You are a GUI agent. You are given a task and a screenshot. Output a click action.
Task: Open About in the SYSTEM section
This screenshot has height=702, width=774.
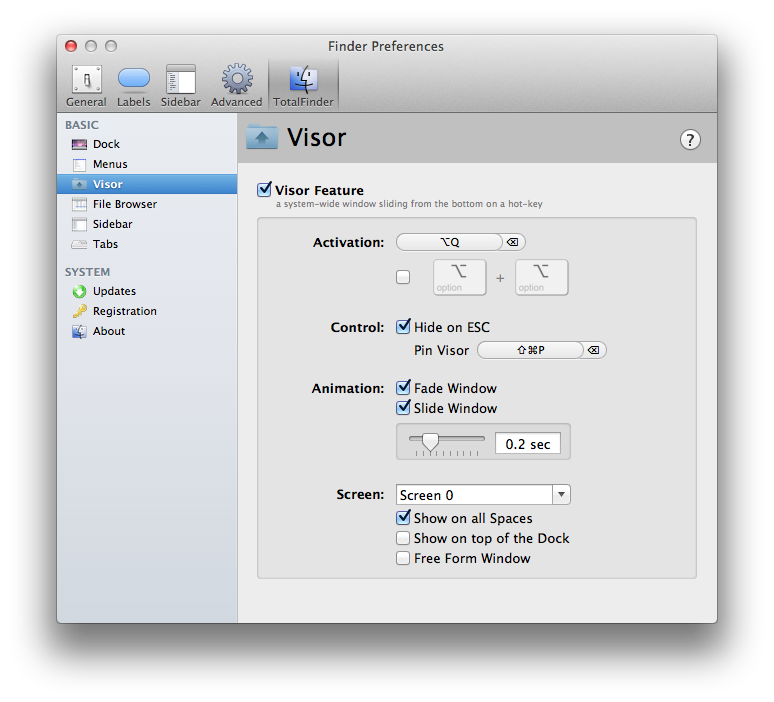coord(147,331)
